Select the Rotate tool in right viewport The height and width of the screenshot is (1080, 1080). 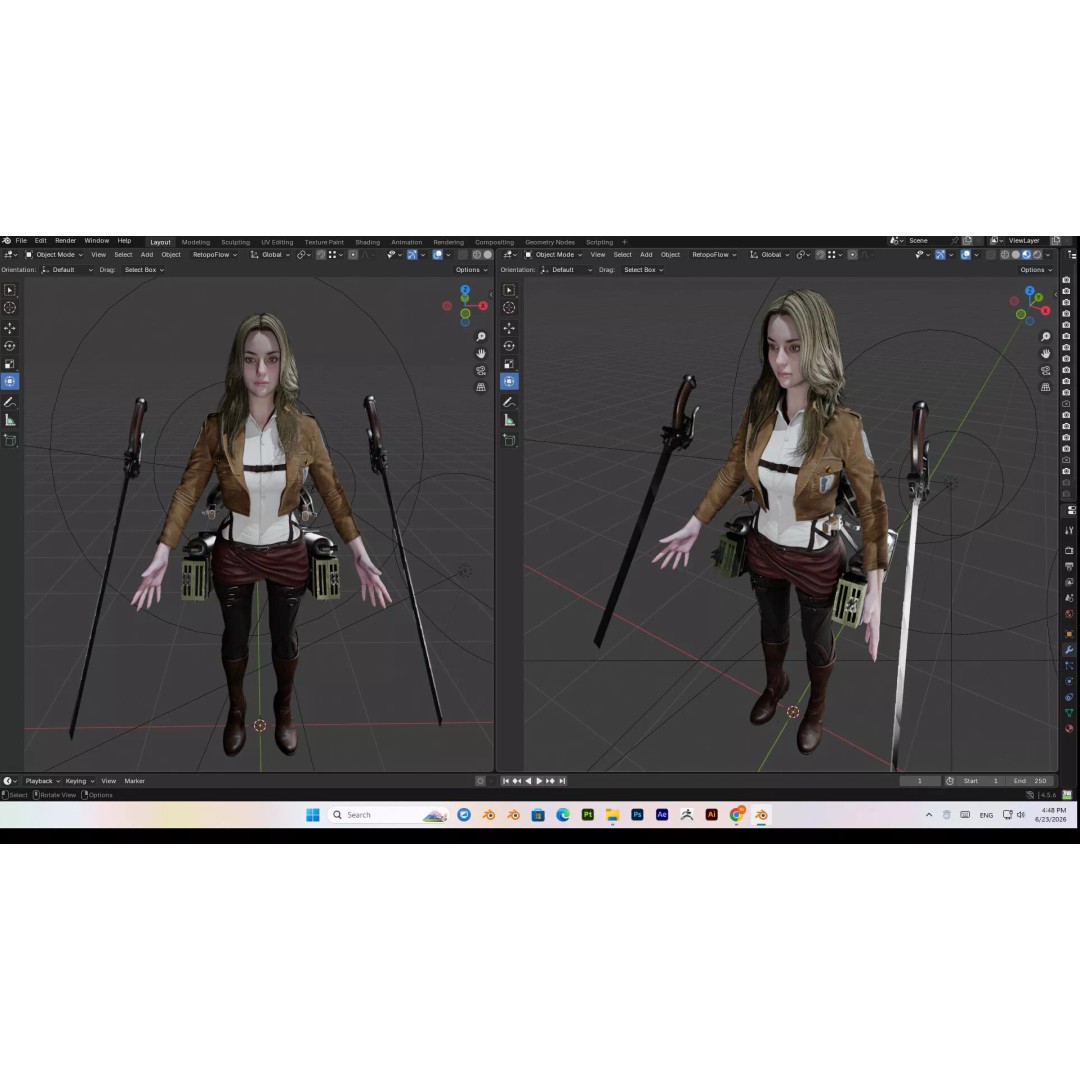click(x=510, y=346)
